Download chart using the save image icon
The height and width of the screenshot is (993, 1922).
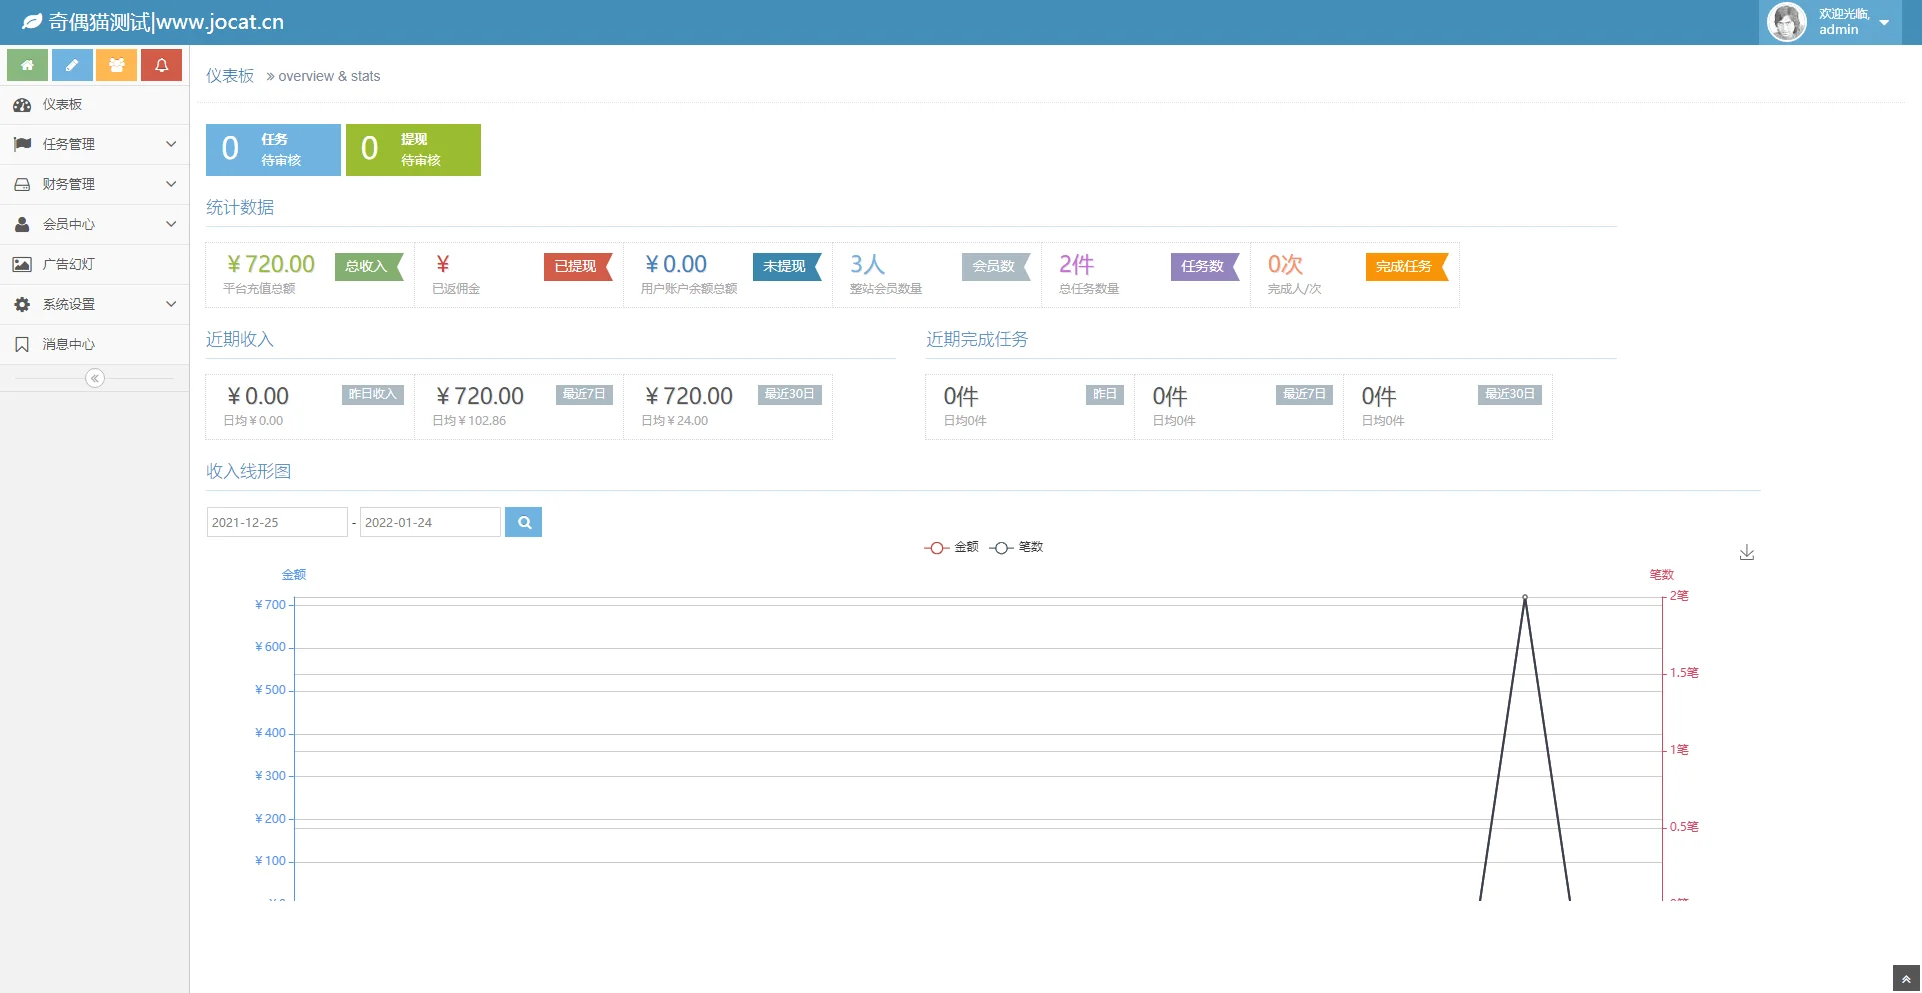coord(1746,553)
